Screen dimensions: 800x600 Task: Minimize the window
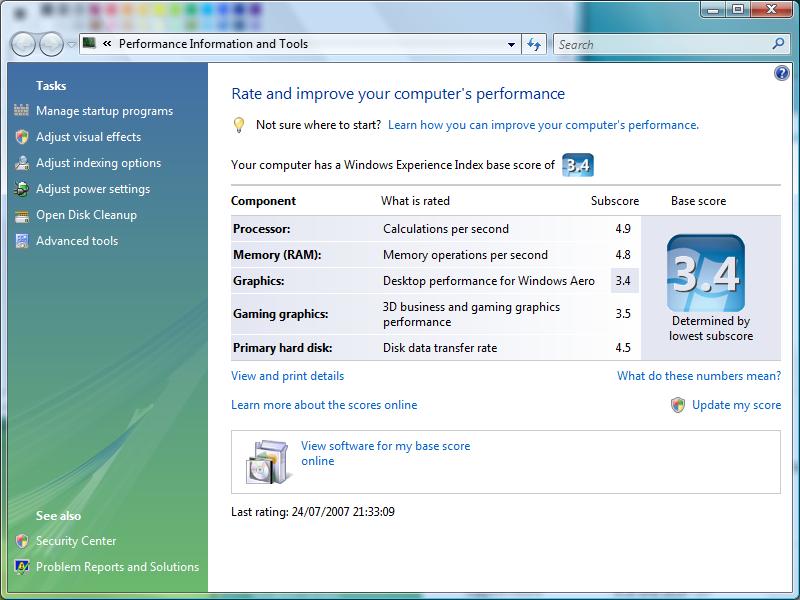714,9
